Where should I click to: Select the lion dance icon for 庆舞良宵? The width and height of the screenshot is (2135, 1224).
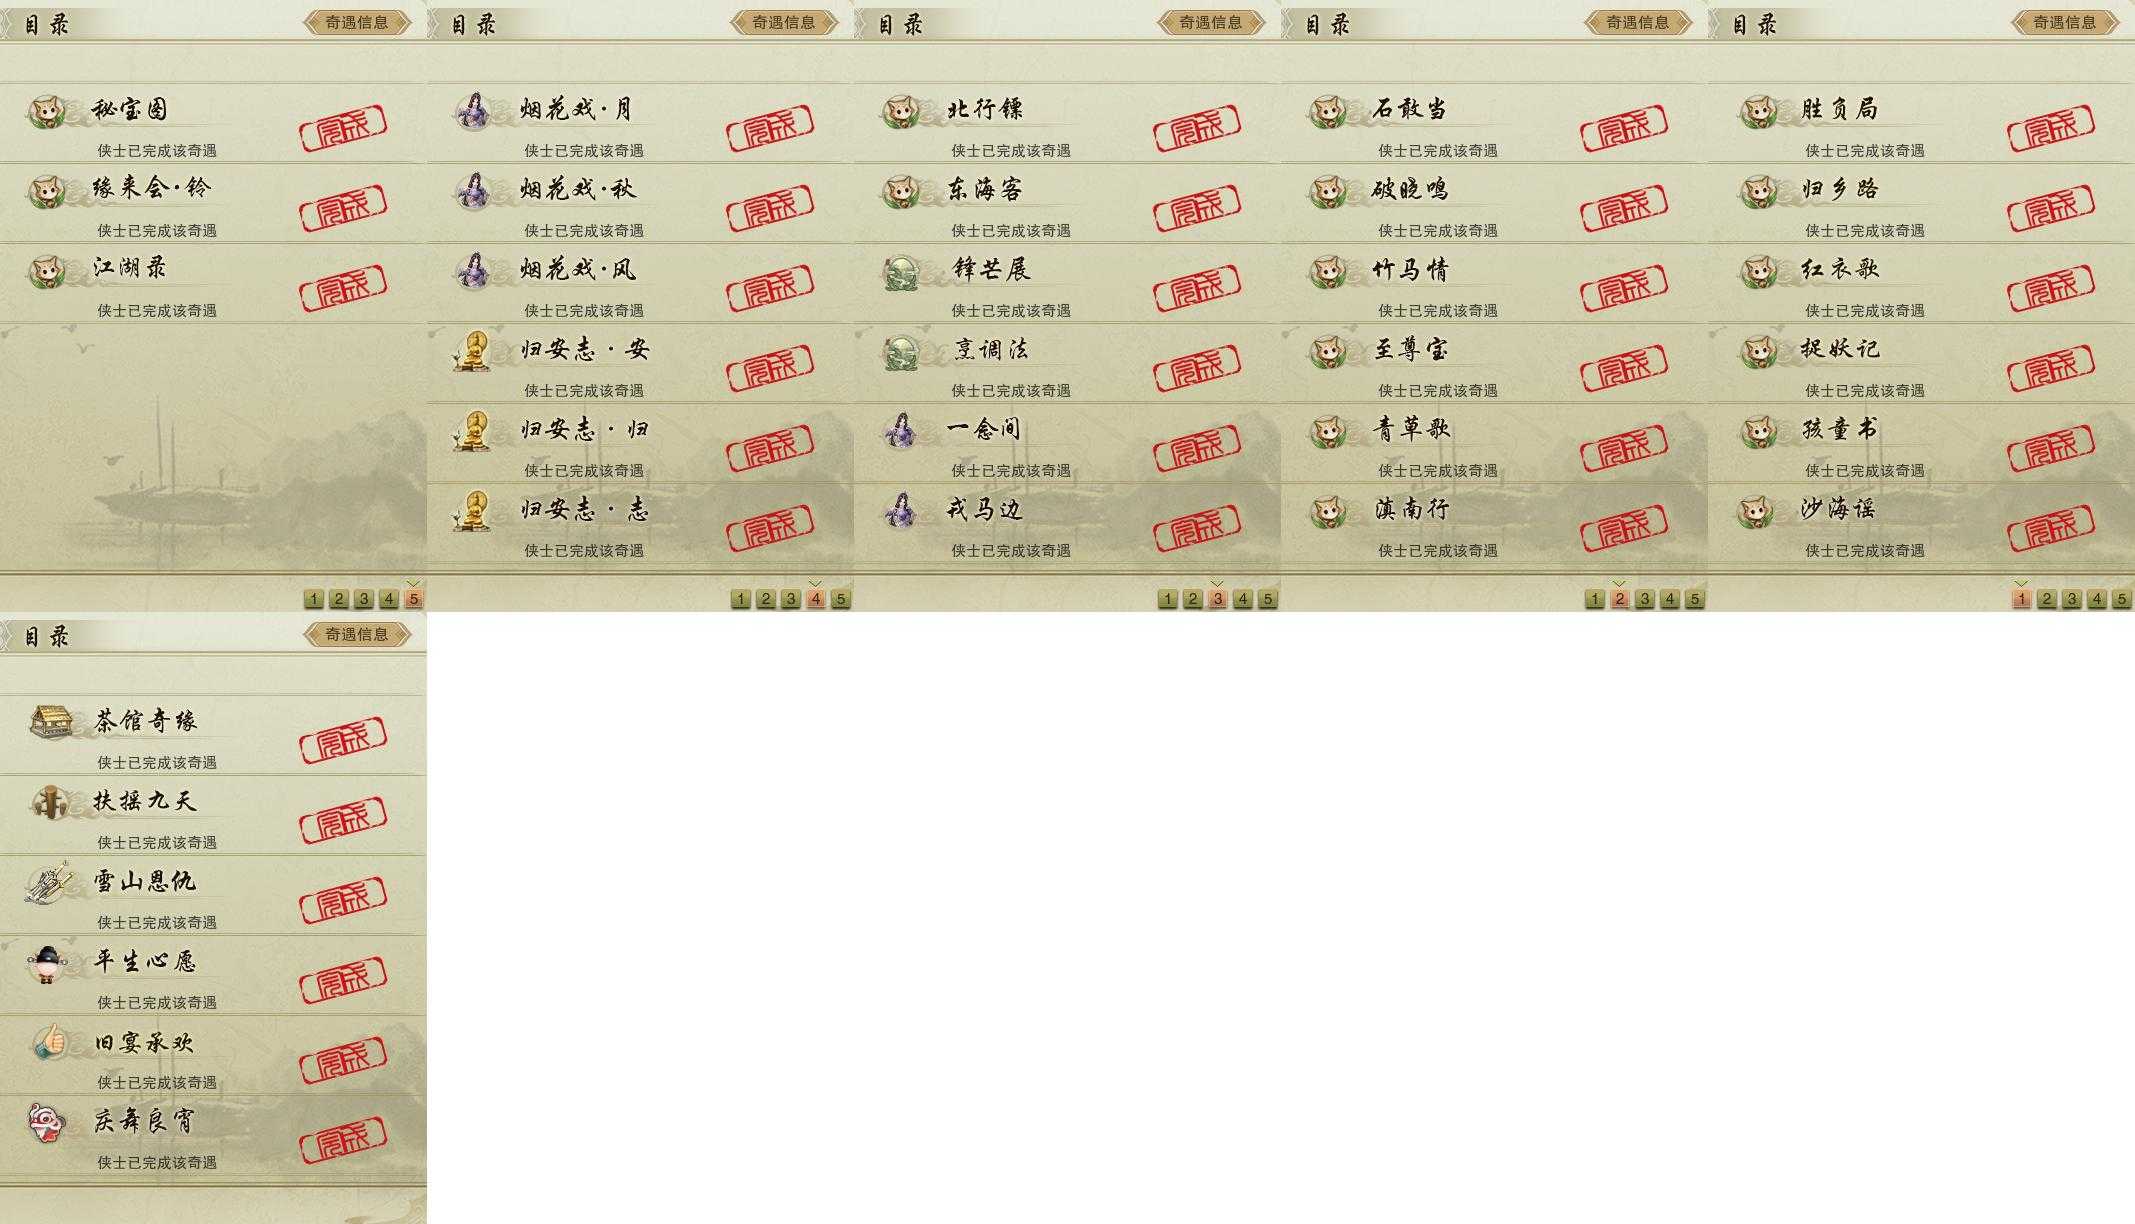coord(47,1123)
